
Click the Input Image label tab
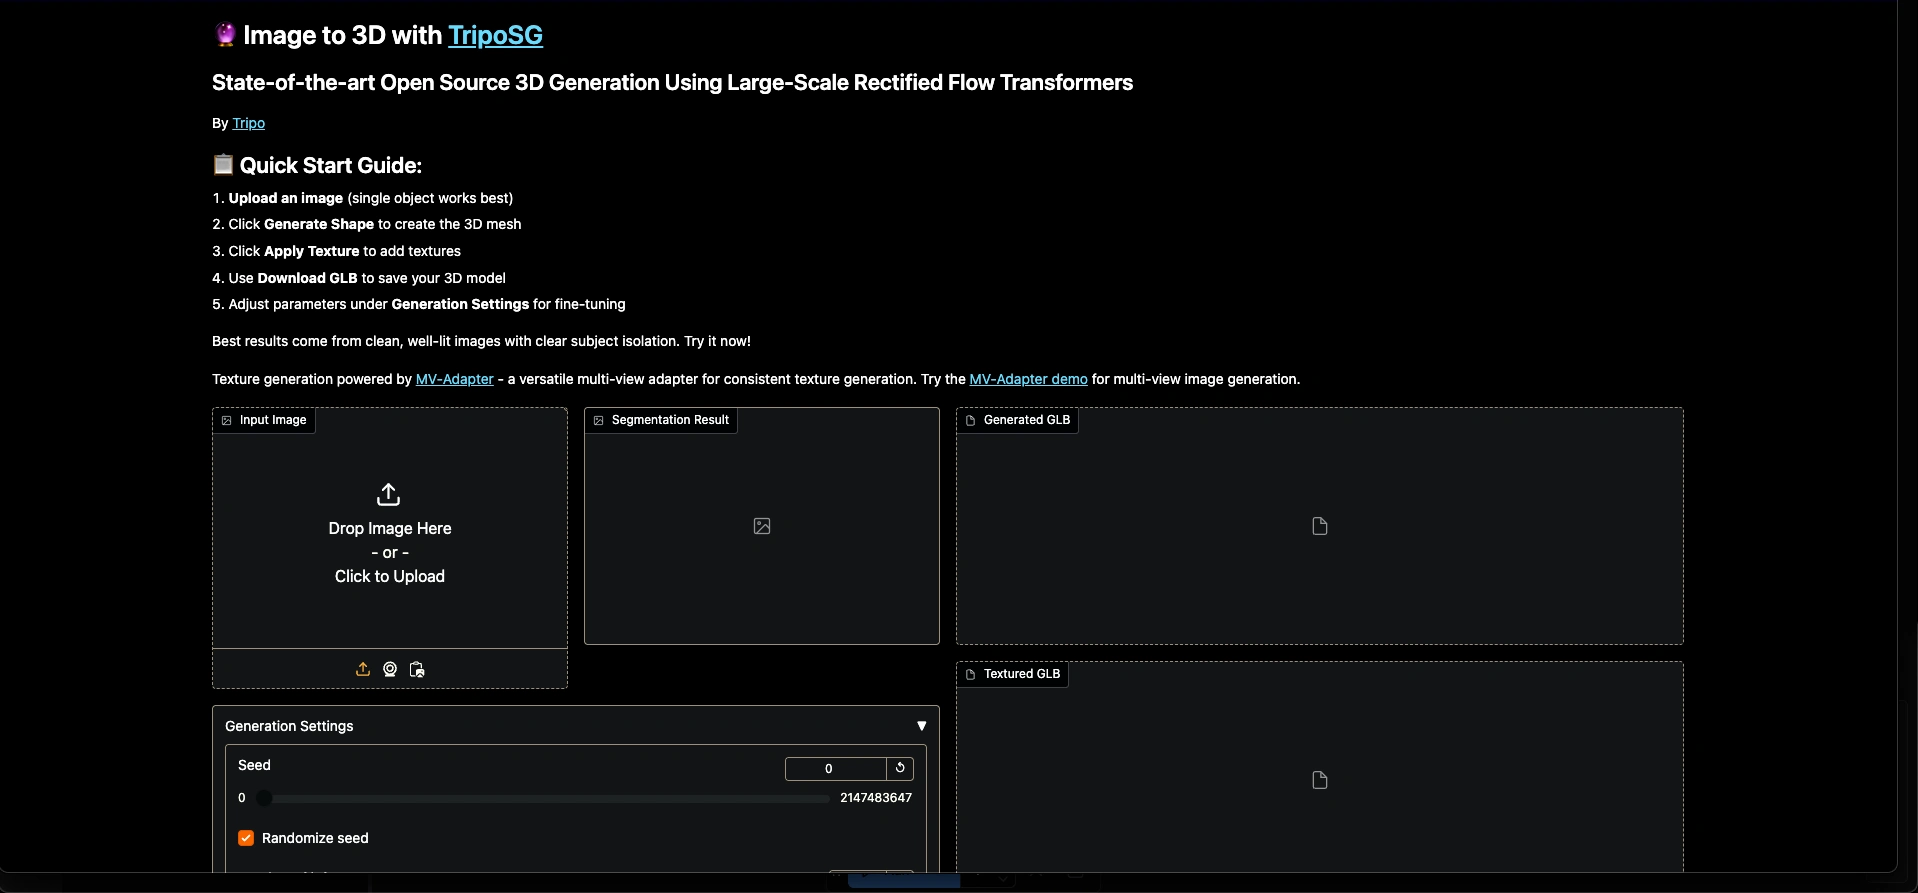264,420
